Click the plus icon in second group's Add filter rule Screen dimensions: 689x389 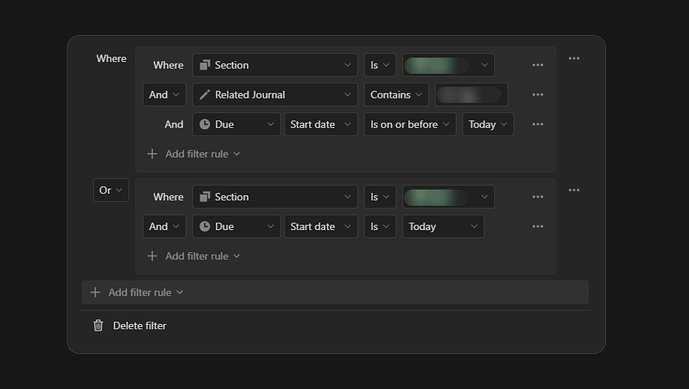point(152,256)
